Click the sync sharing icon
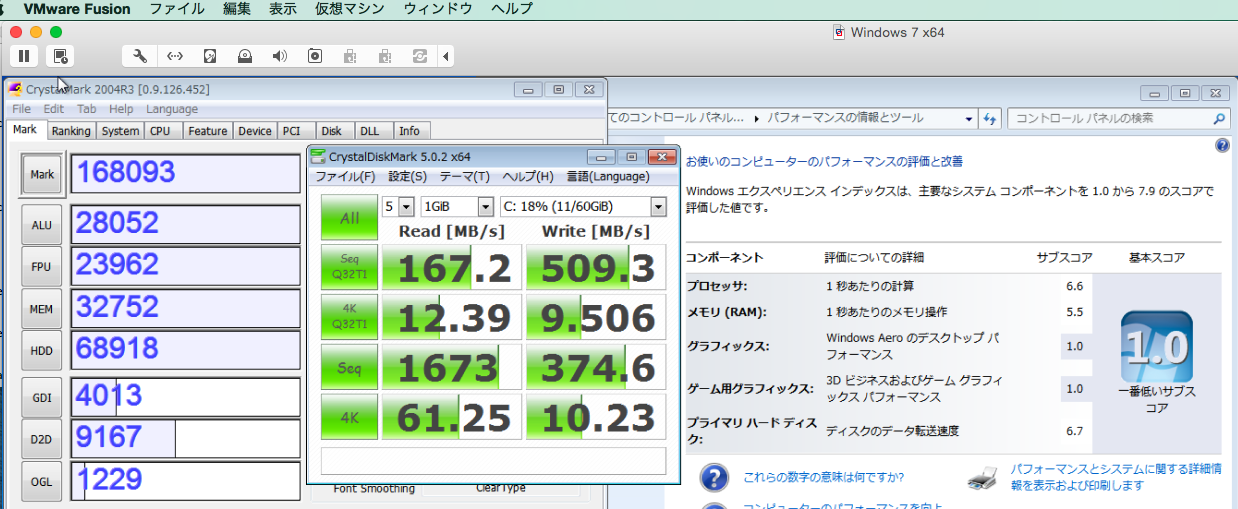The width and height of the screenshot is (1238, 509). pos(420,56)
